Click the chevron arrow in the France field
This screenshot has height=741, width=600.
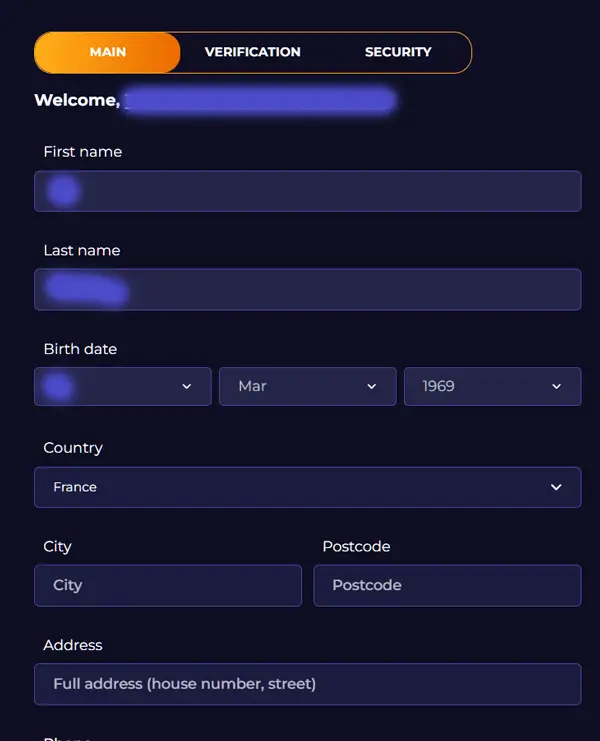point(556,487)
